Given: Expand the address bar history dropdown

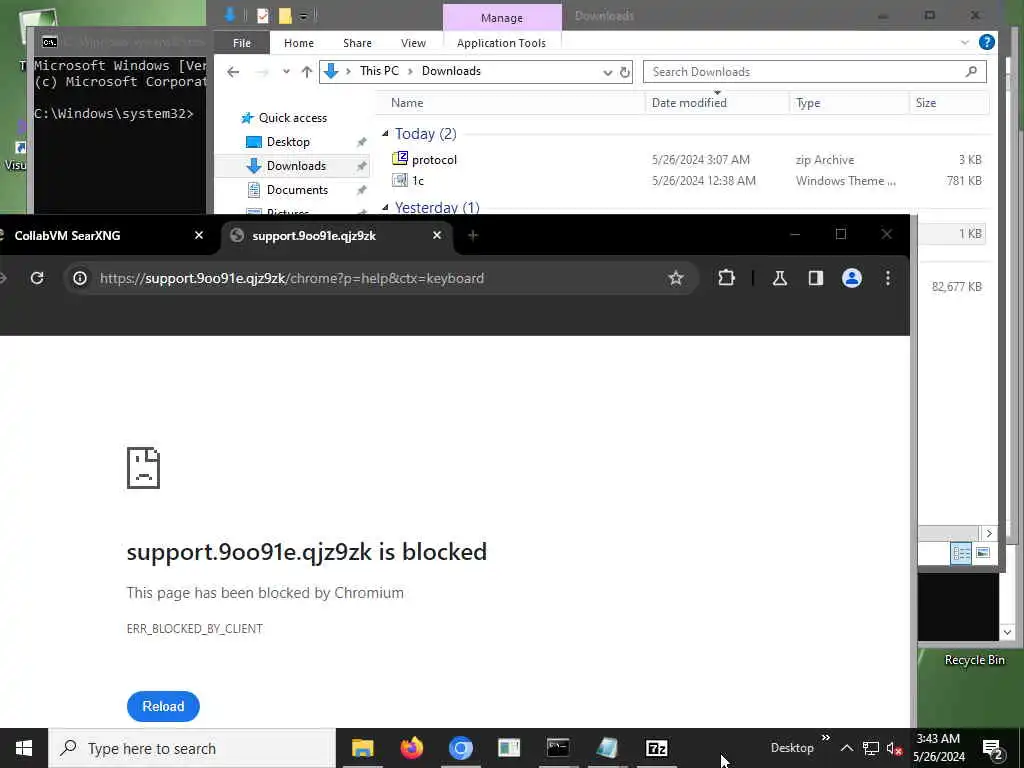Looking at the screenshot, I should [607, 72].
